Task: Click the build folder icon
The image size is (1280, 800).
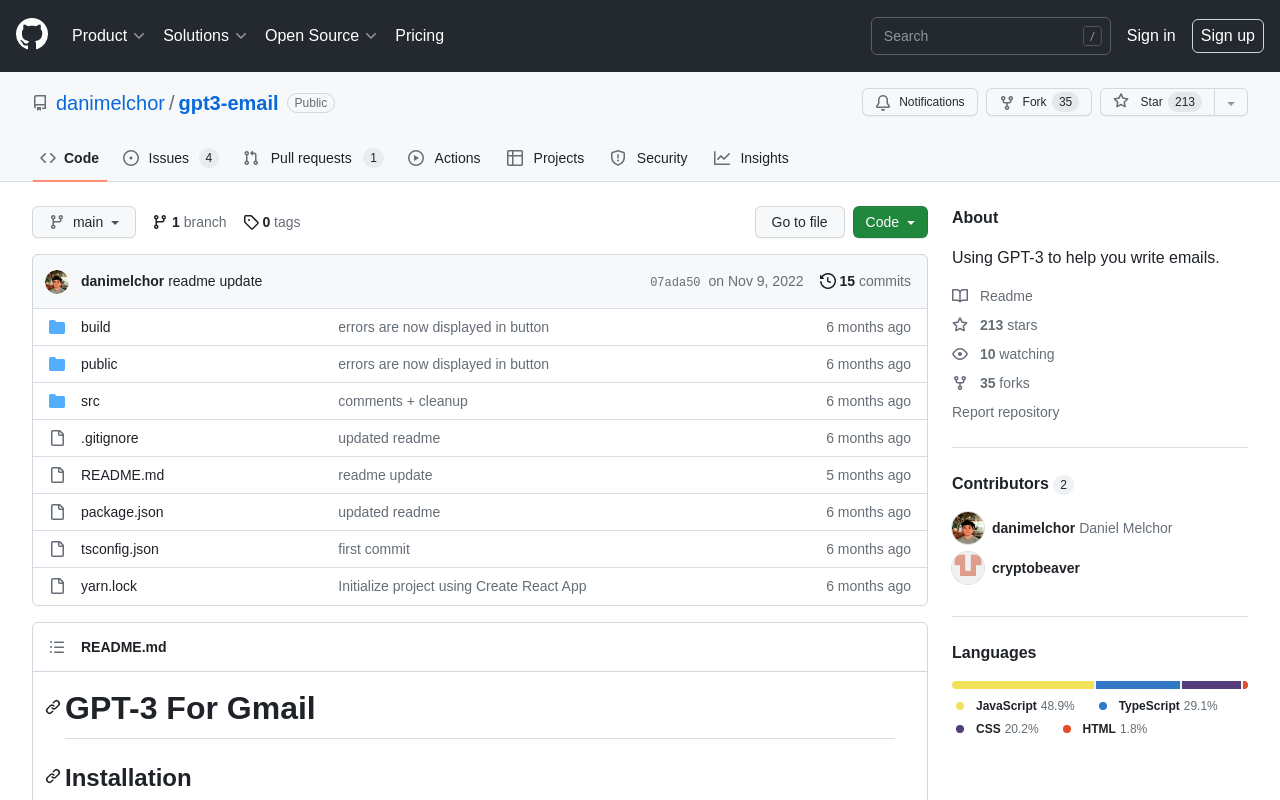Action: pyautogui.click(x=57, y=327)
